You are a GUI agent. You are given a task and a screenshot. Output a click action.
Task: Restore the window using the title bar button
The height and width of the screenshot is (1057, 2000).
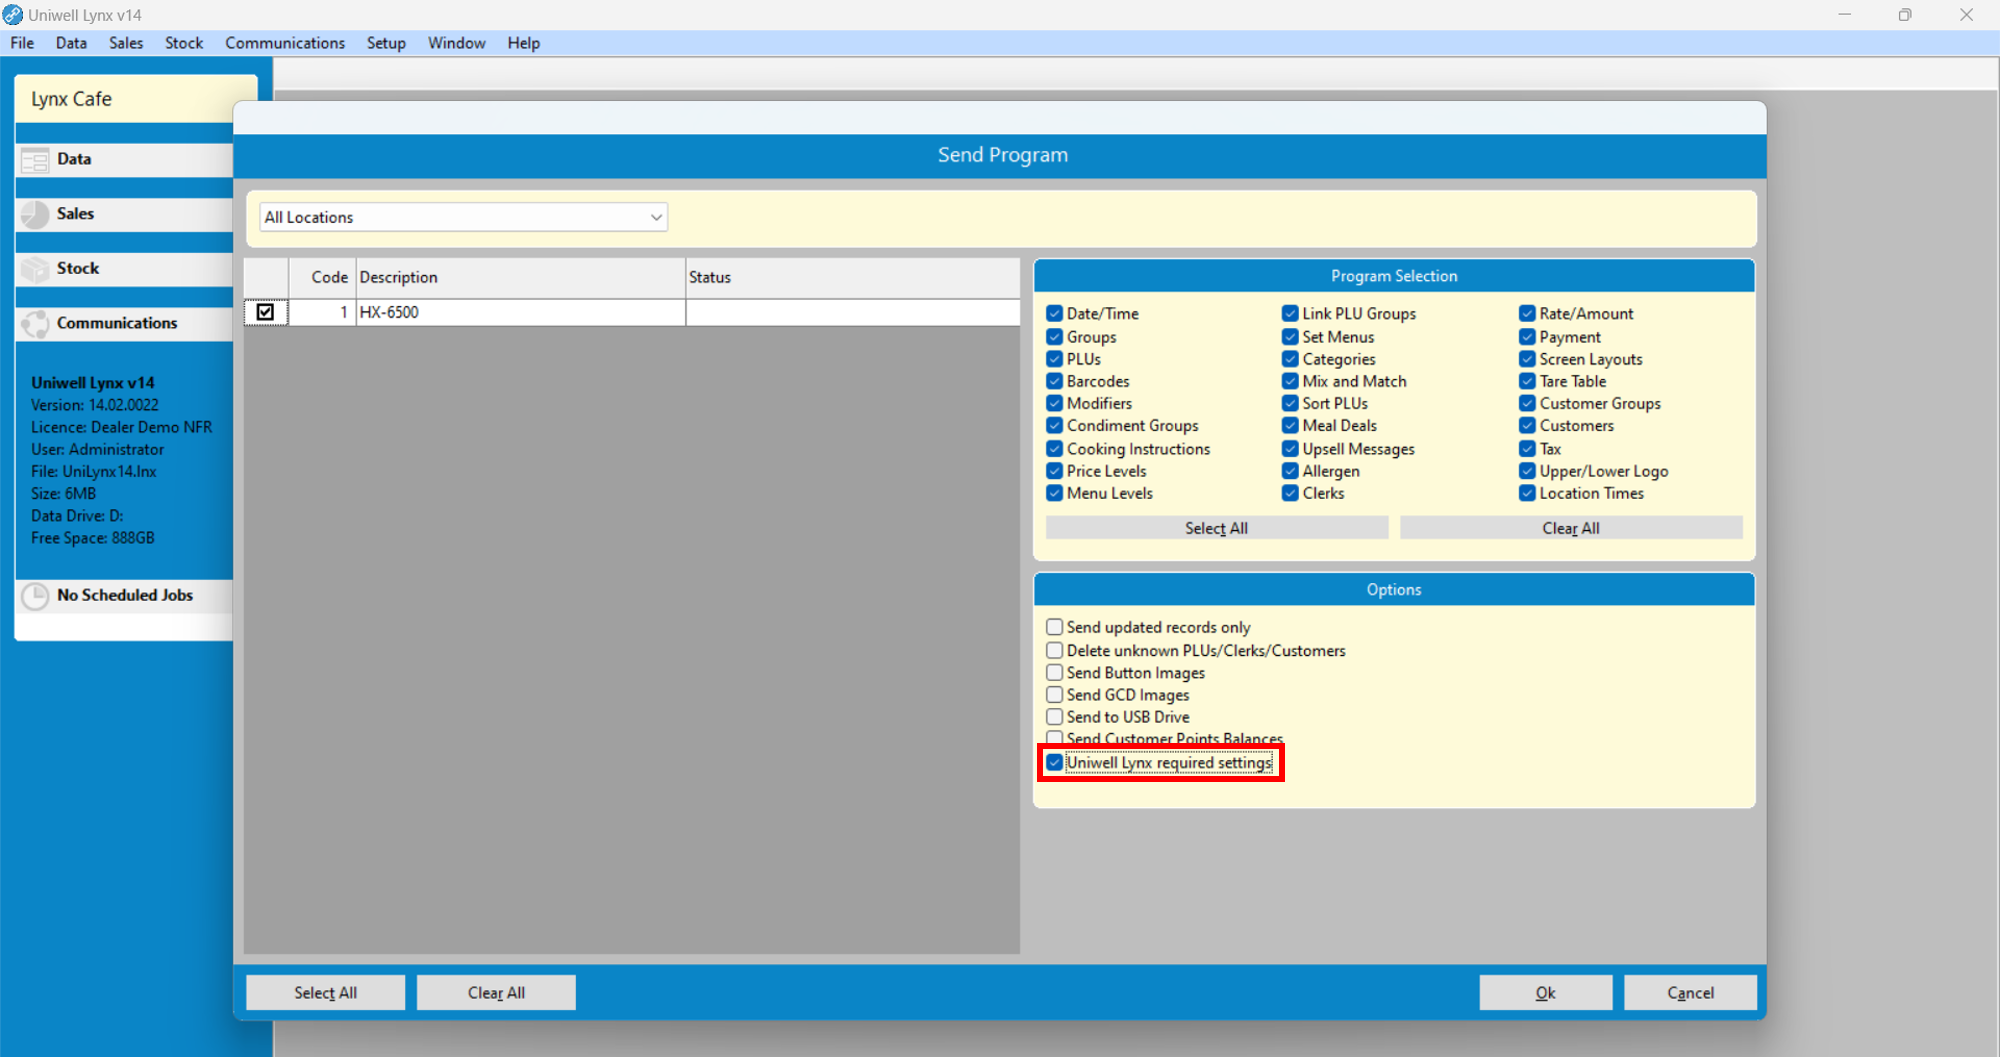pyautogui.click(x=1905, y=15)
